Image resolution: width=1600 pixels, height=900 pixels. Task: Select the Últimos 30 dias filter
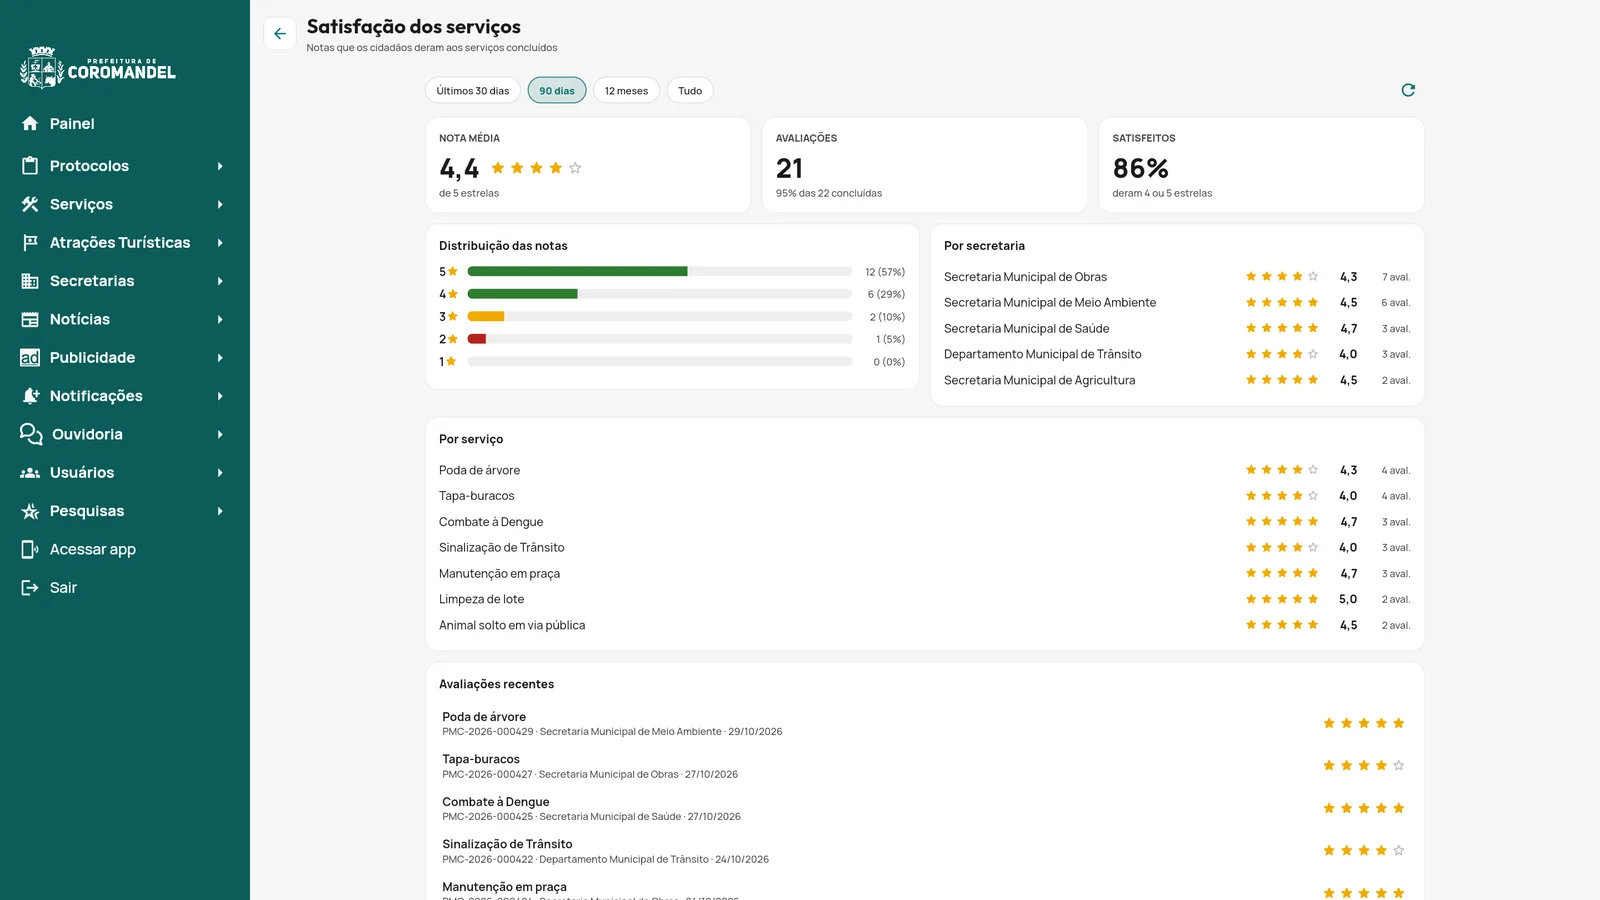point(473,90)
